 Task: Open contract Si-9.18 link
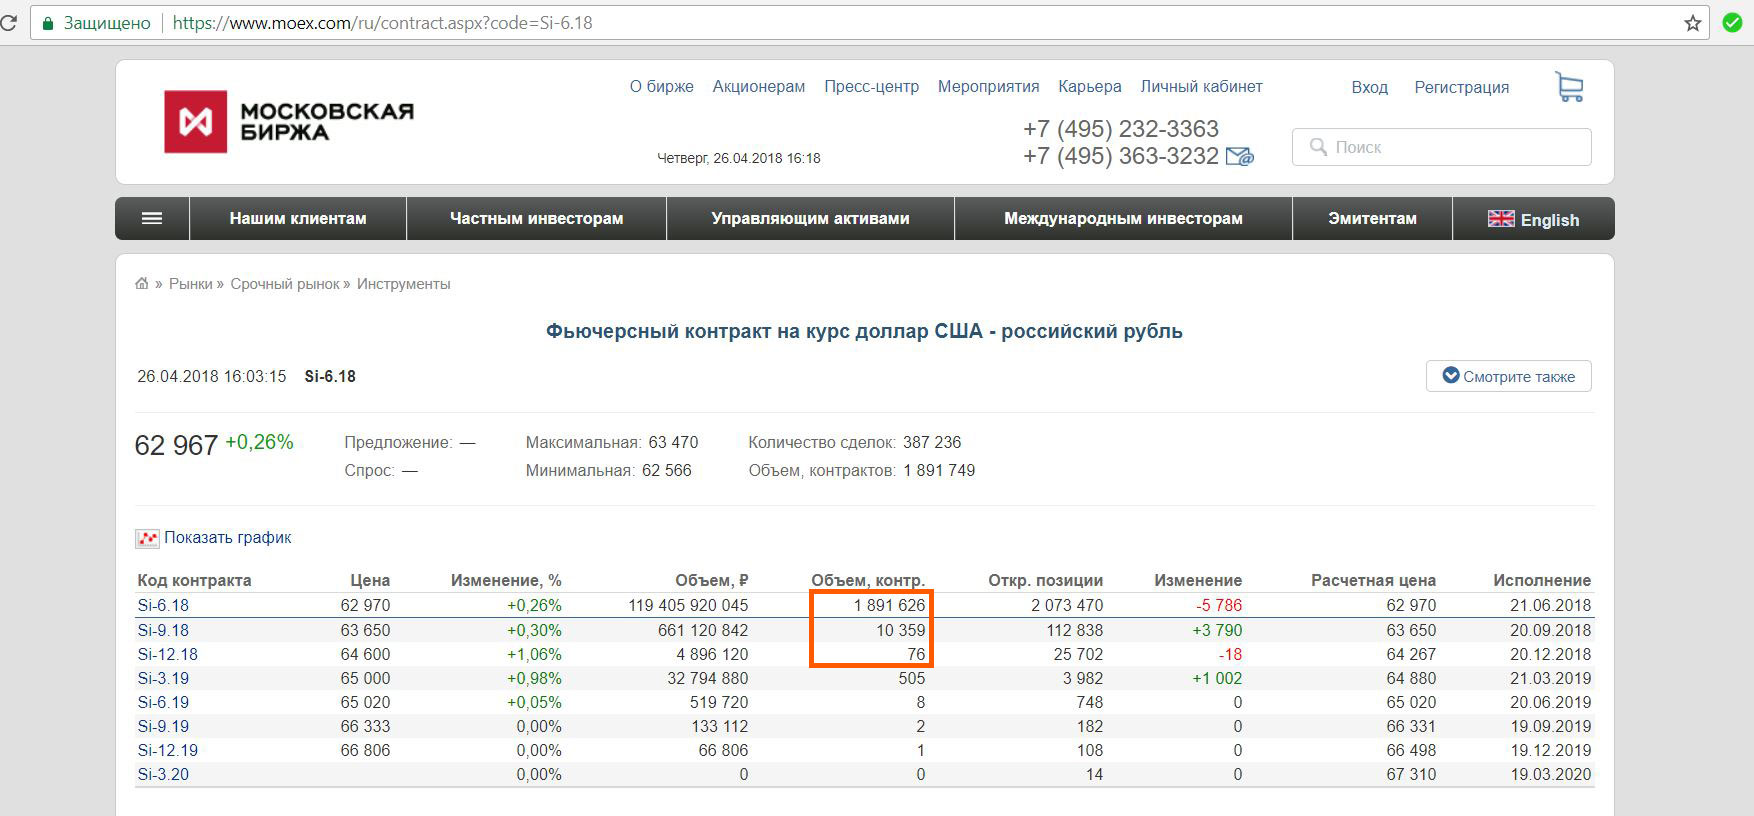[x=163, y=630]
